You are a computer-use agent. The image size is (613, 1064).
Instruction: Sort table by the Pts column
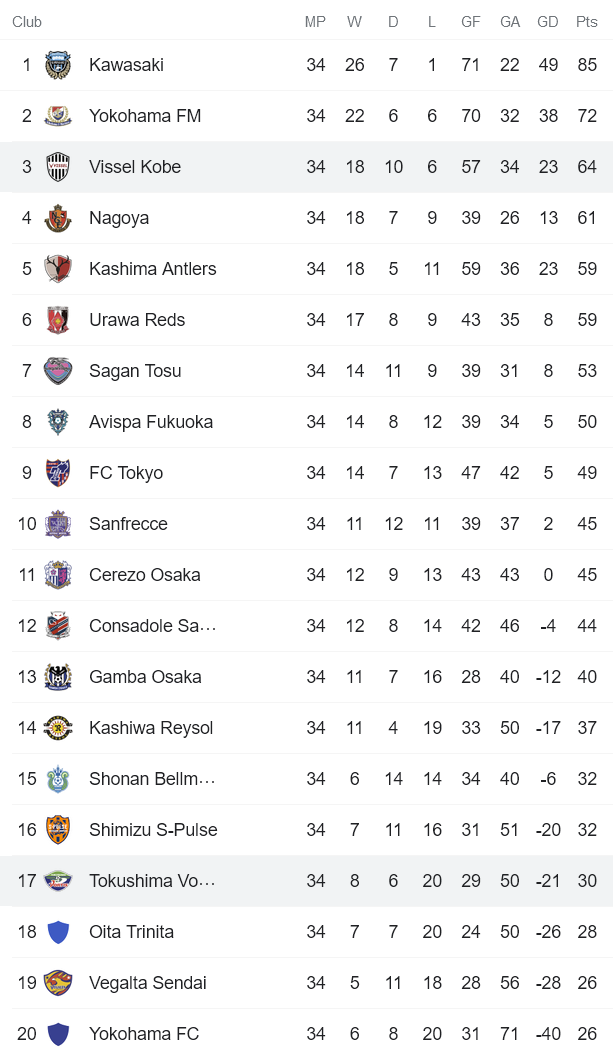587,22
